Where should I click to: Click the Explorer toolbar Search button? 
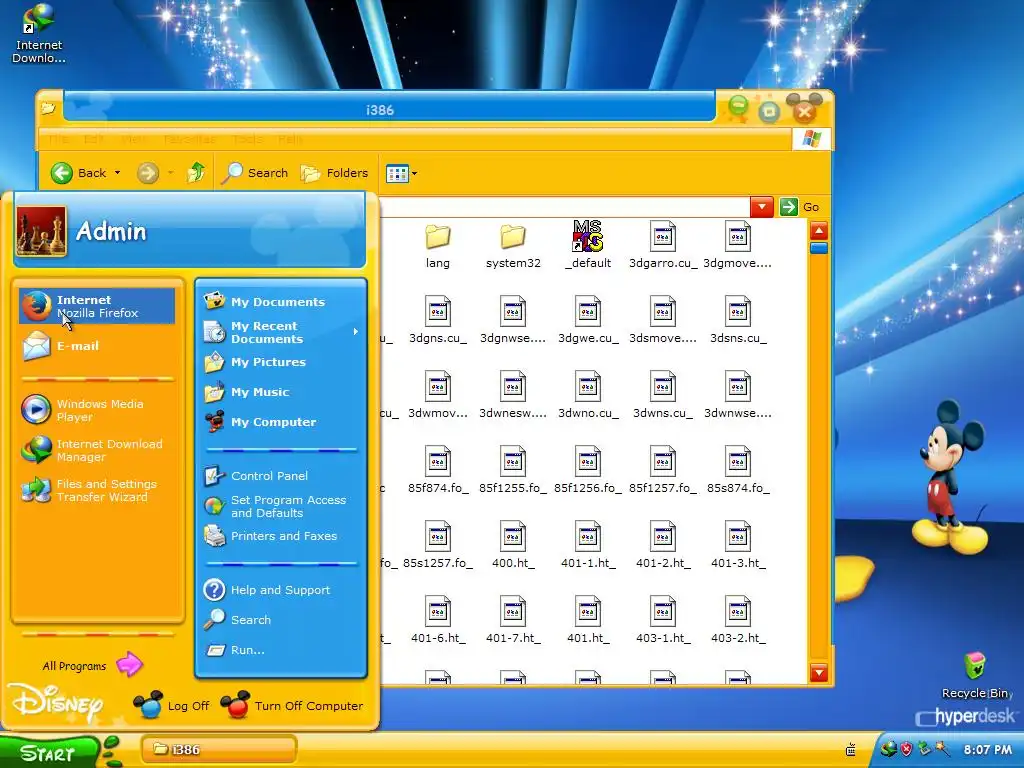[x=255, y=173]
